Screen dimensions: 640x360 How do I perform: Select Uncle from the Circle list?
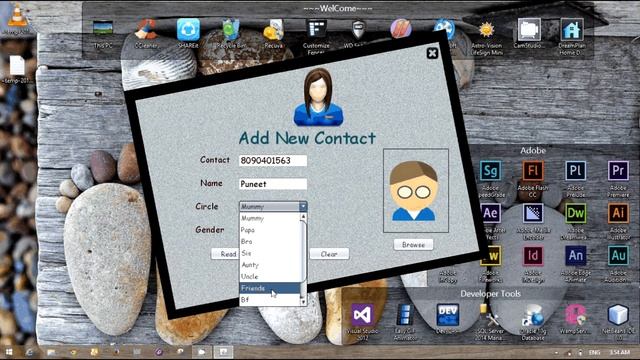270,276
